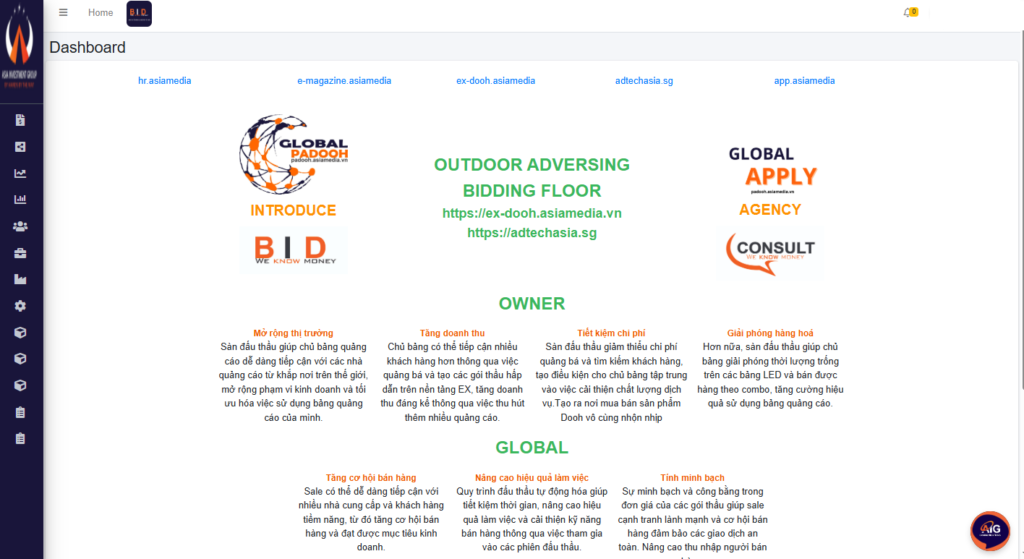This screenshot has height=559, width=1024.
Task: Go to Home in top navigation
Action: coord(100,13)
